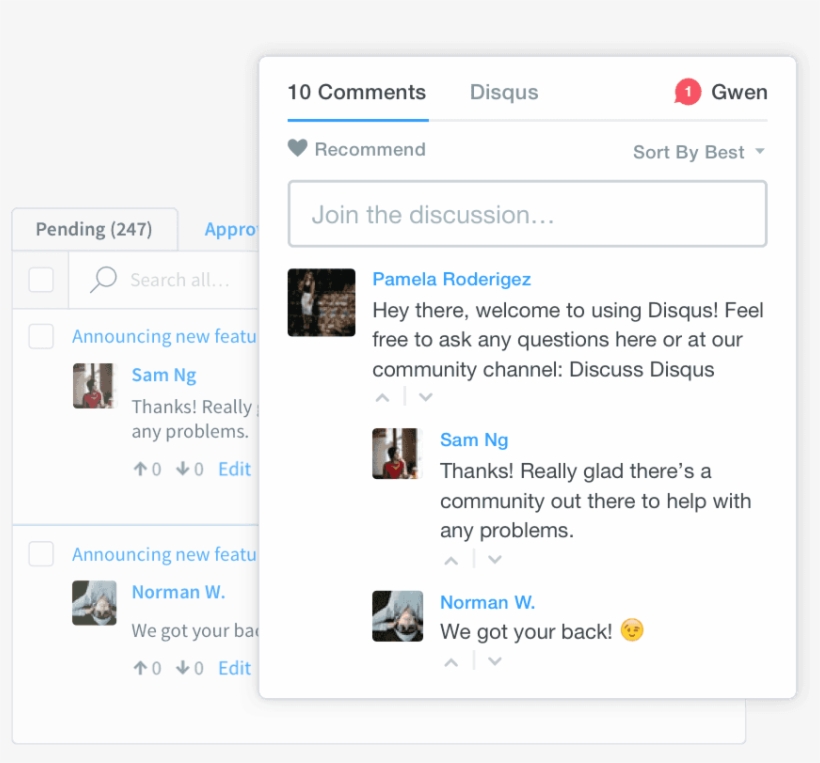Open Norman W.'s name link in moderation list
Screen dimensions: 820x763
178,592
